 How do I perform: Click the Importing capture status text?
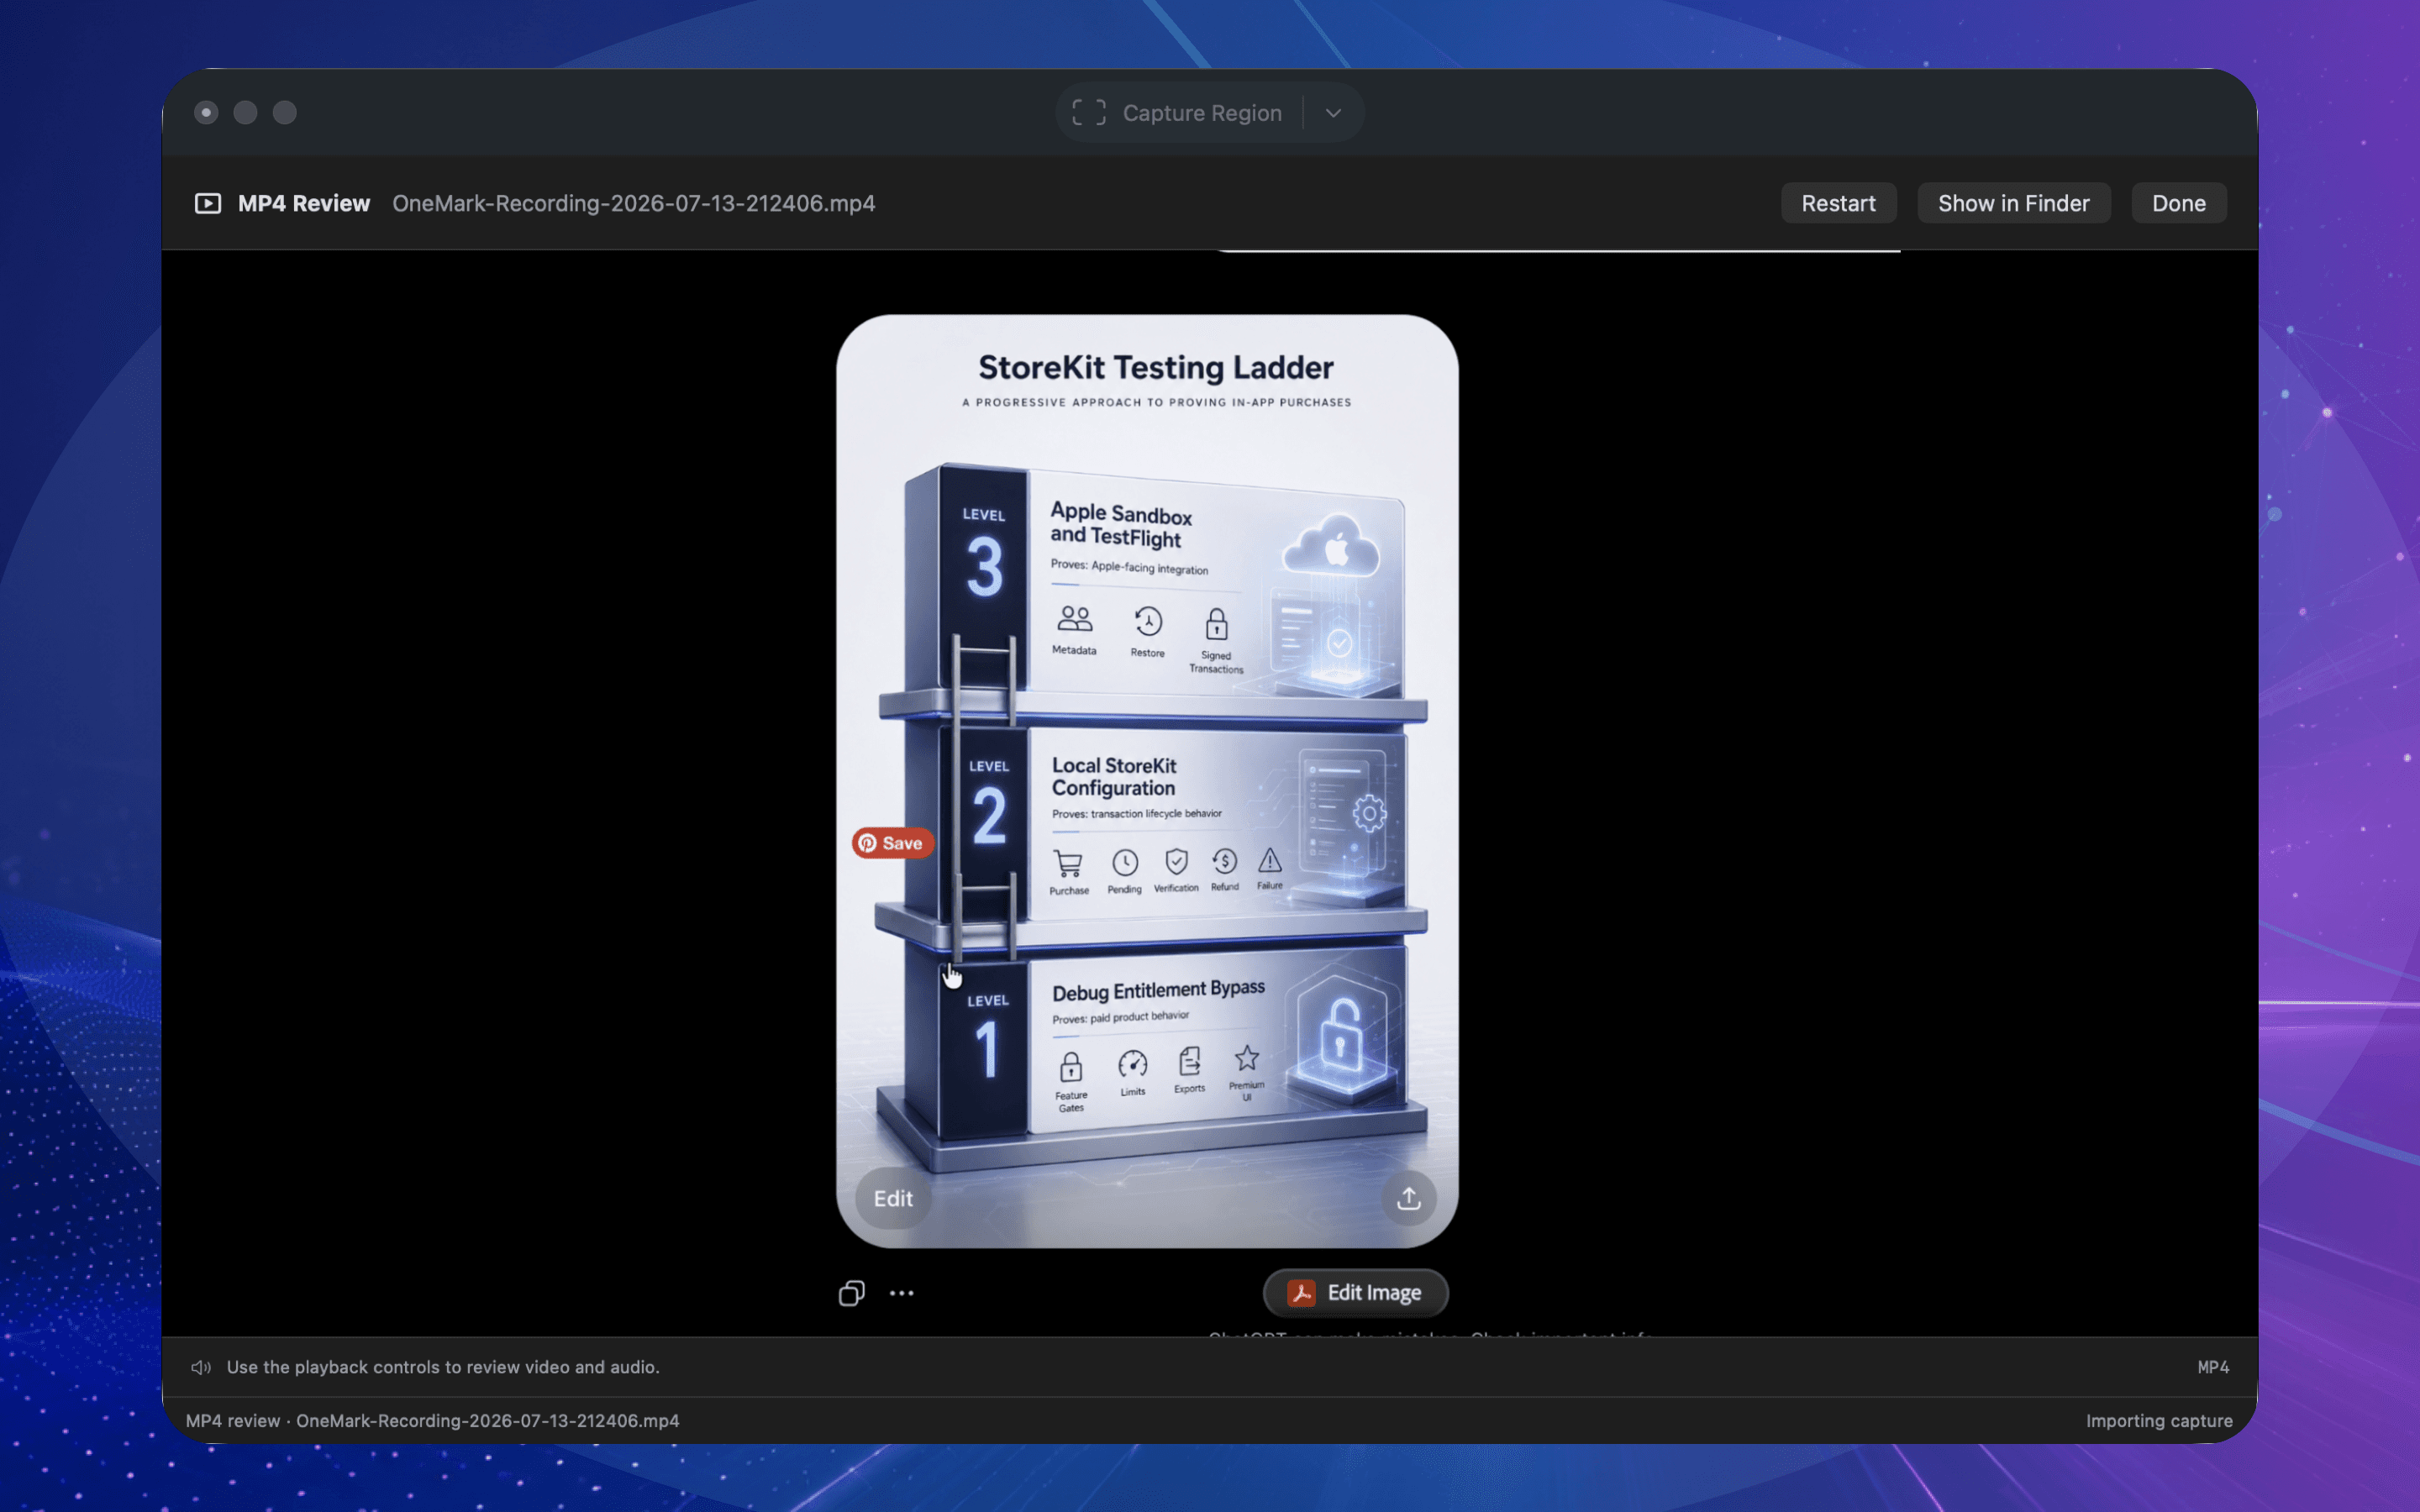pos(2158,1421)
